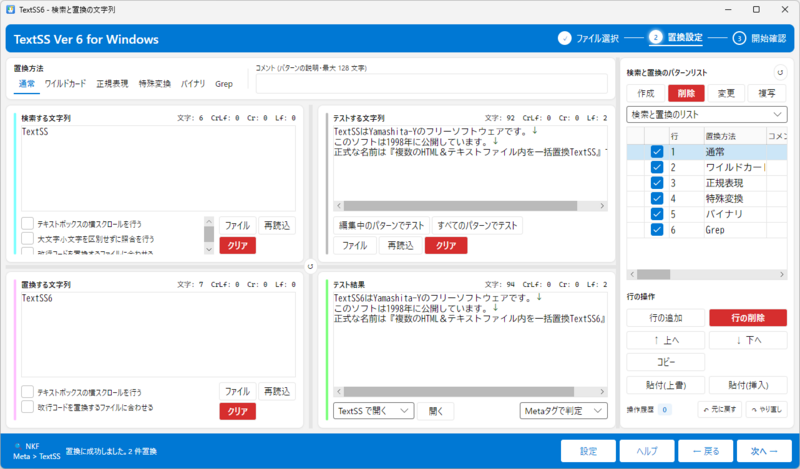Click the 複写 button

(x=767, y=93)
